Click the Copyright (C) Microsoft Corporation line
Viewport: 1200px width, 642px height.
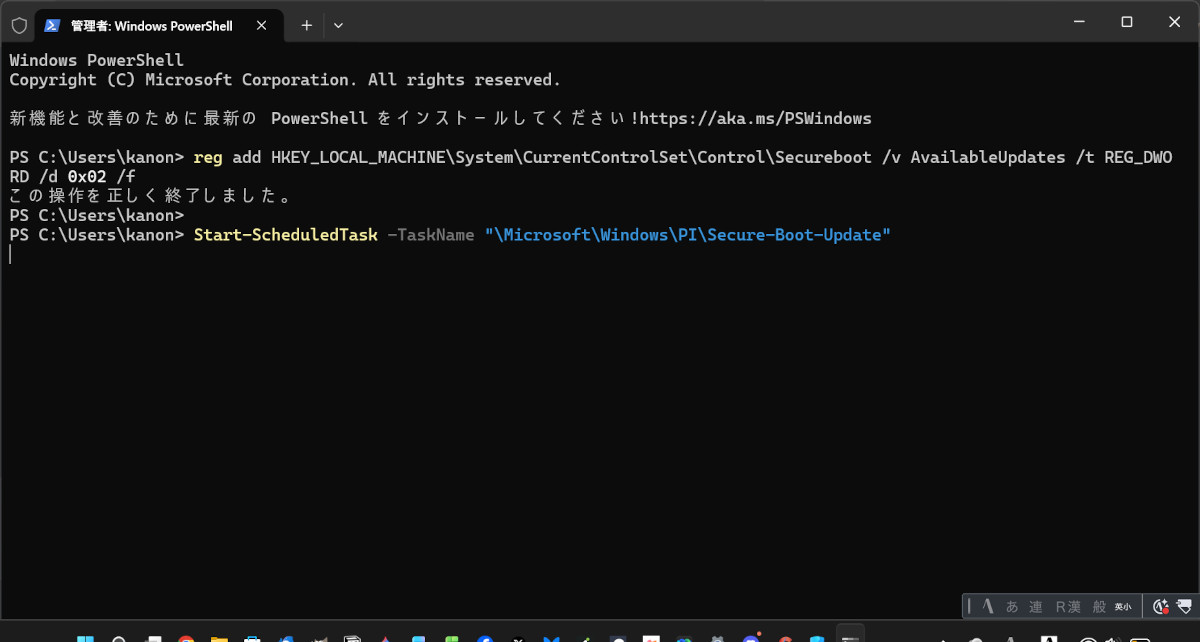pyautogui.click(x=285, y=79)
